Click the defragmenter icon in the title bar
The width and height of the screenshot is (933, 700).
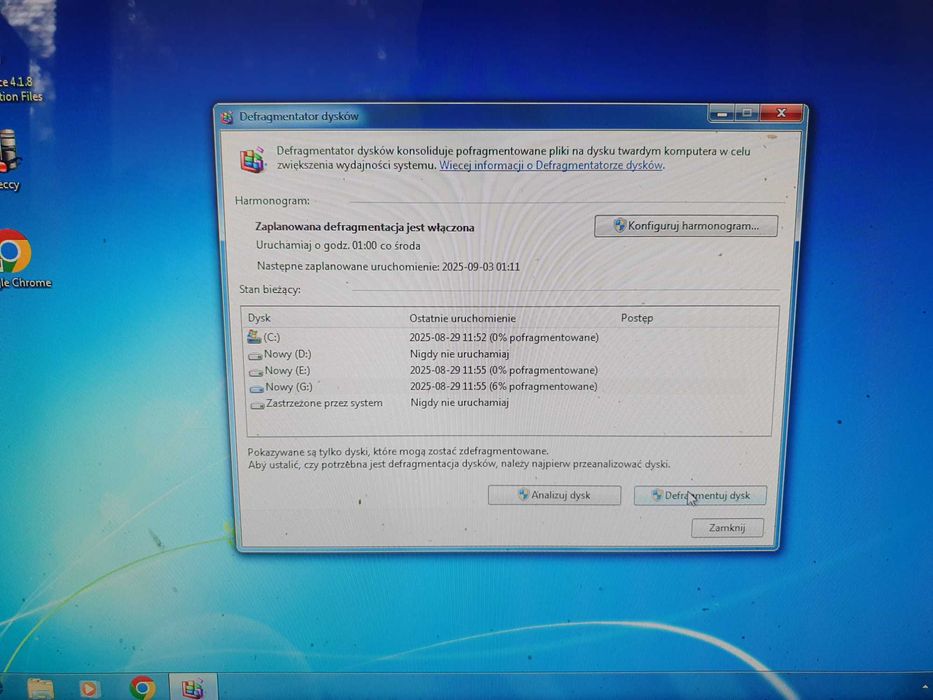227,117
